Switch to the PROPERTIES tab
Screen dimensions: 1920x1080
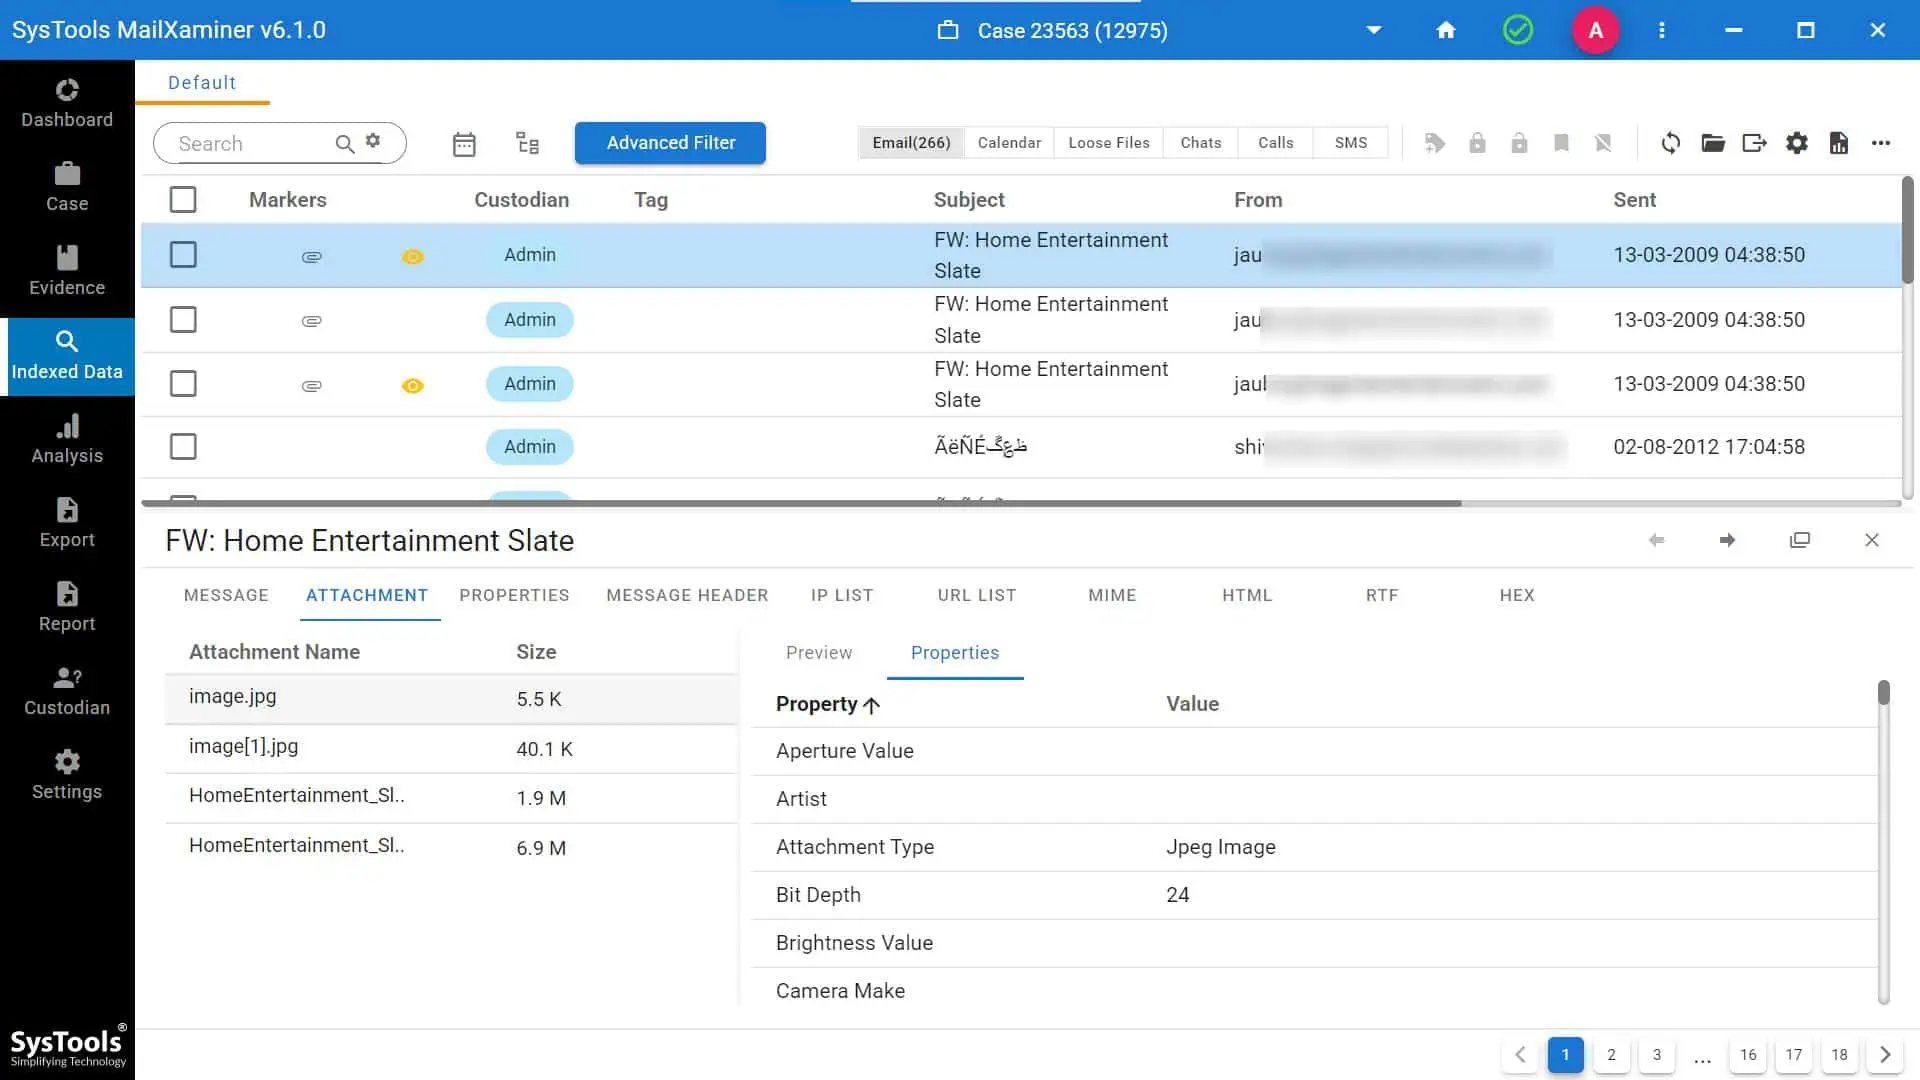coord(514,595)
